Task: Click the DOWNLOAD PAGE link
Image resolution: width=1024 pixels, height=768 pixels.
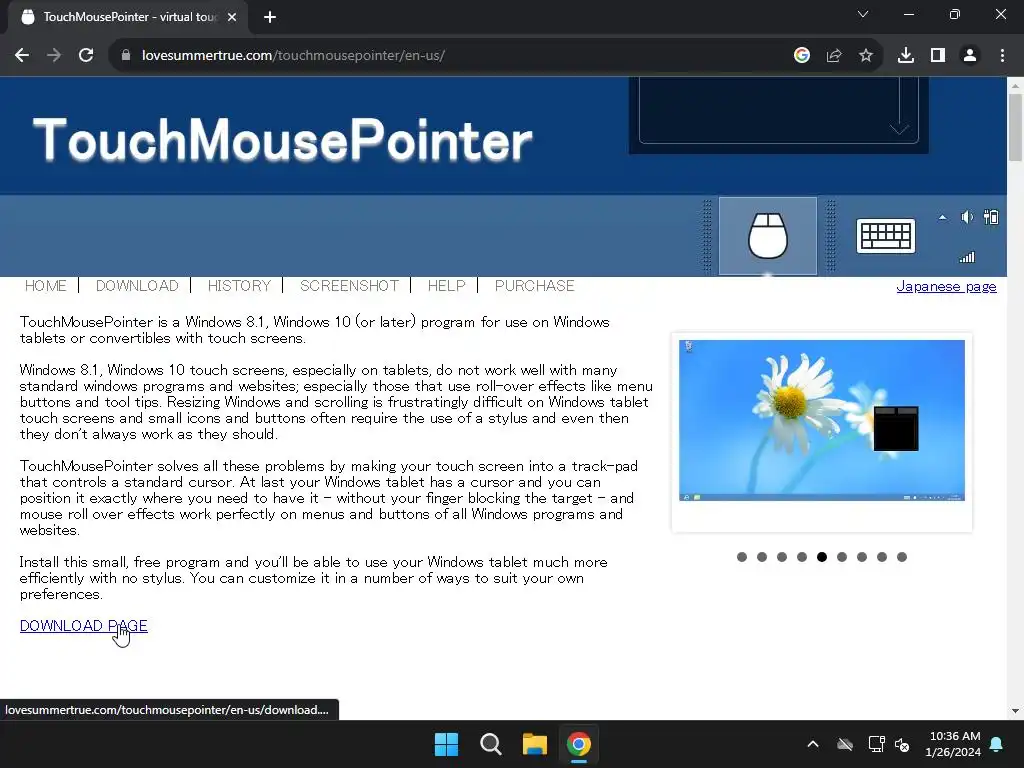Action: pos(84,626)
